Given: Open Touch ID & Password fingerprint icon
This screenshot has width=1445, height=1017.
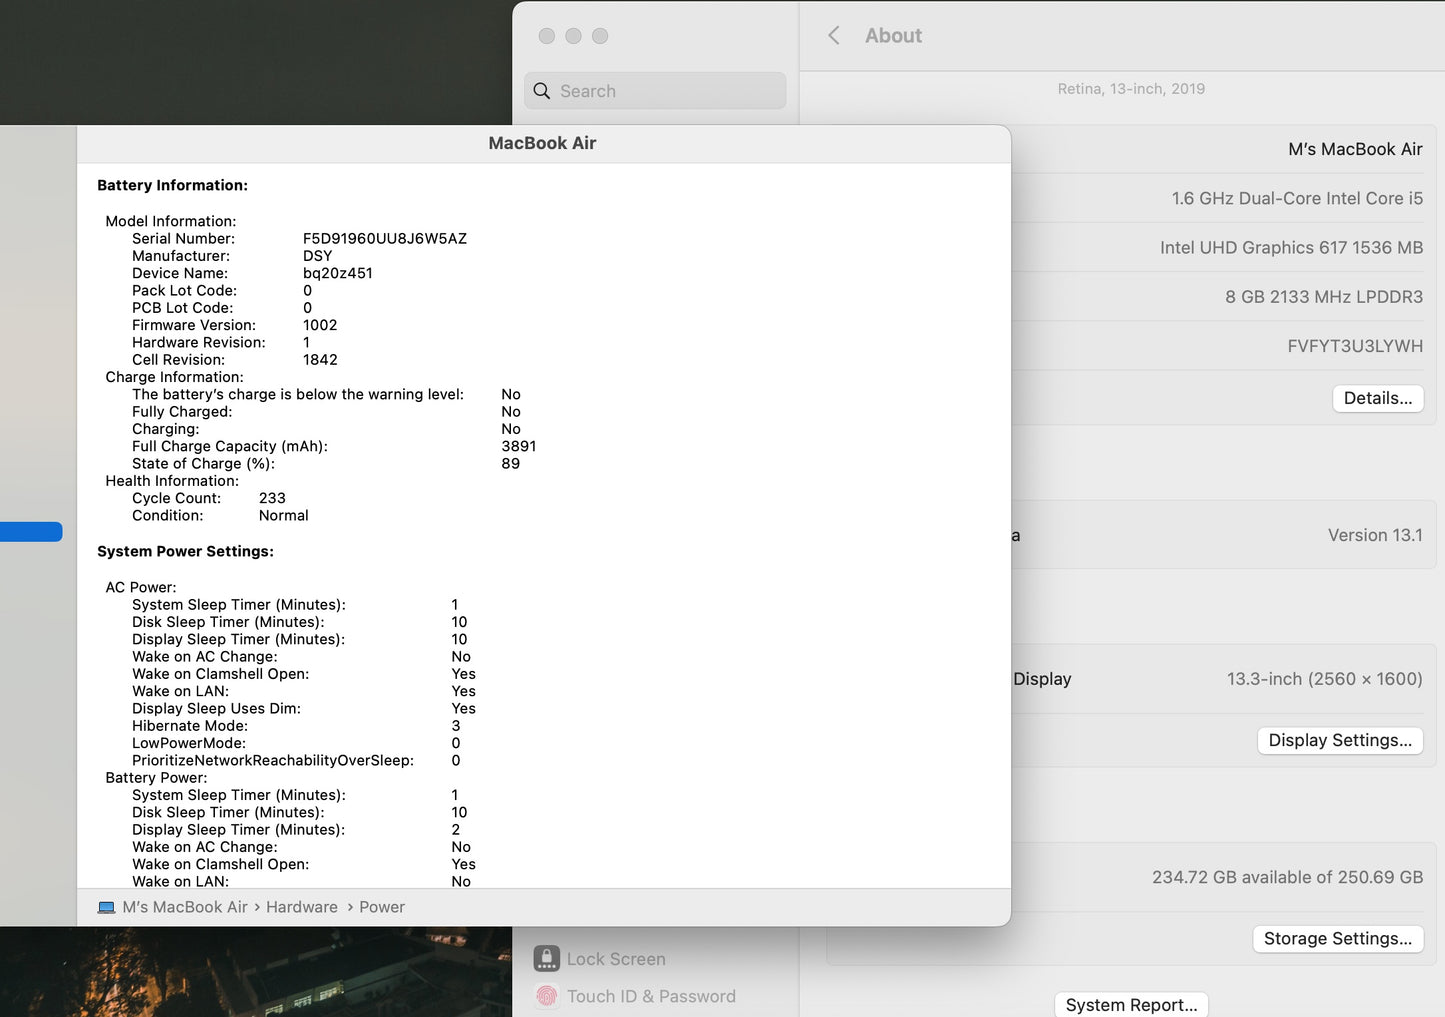Looking at the screenshot, I should click(547, 996).
